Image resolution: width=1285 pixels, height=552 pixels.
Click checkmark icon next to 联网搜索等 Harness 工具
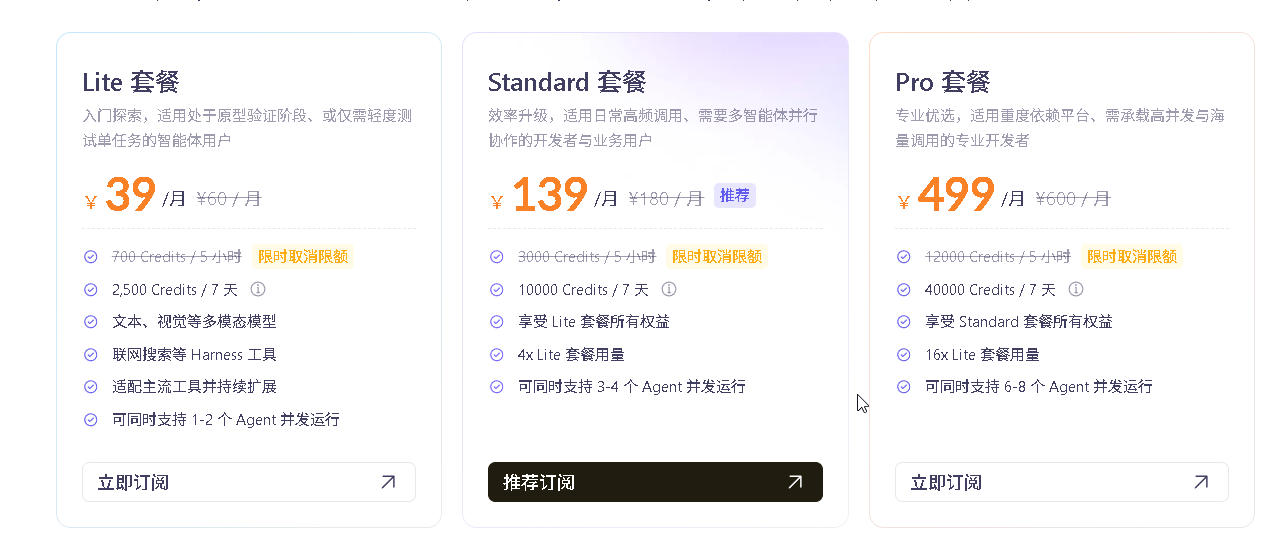tap(91, 355)
